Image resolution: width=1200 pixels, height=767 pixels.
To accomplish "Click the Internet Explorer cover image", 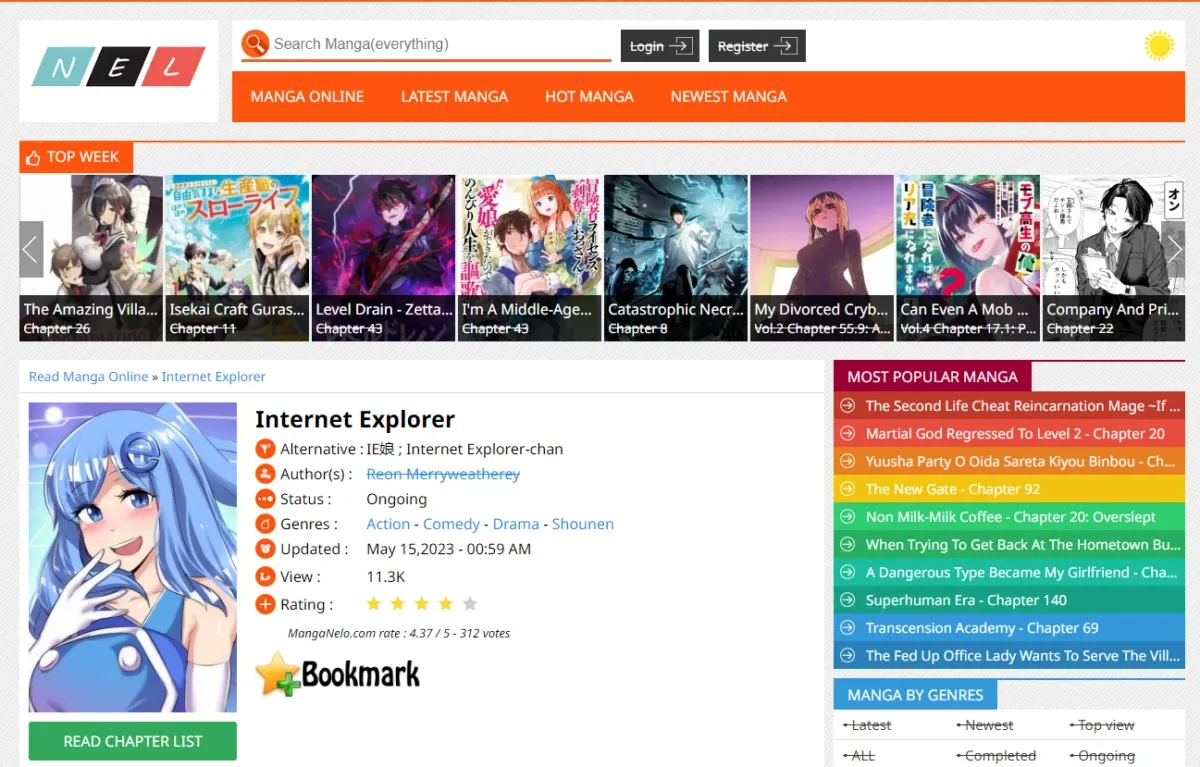I will (133, 557).
